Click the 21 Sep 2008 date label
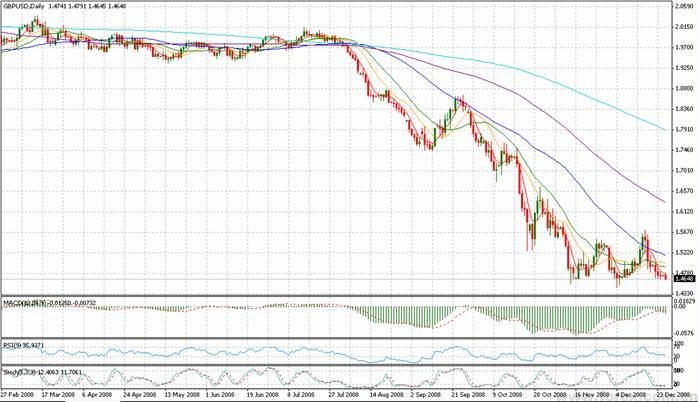 pos(468,395)
